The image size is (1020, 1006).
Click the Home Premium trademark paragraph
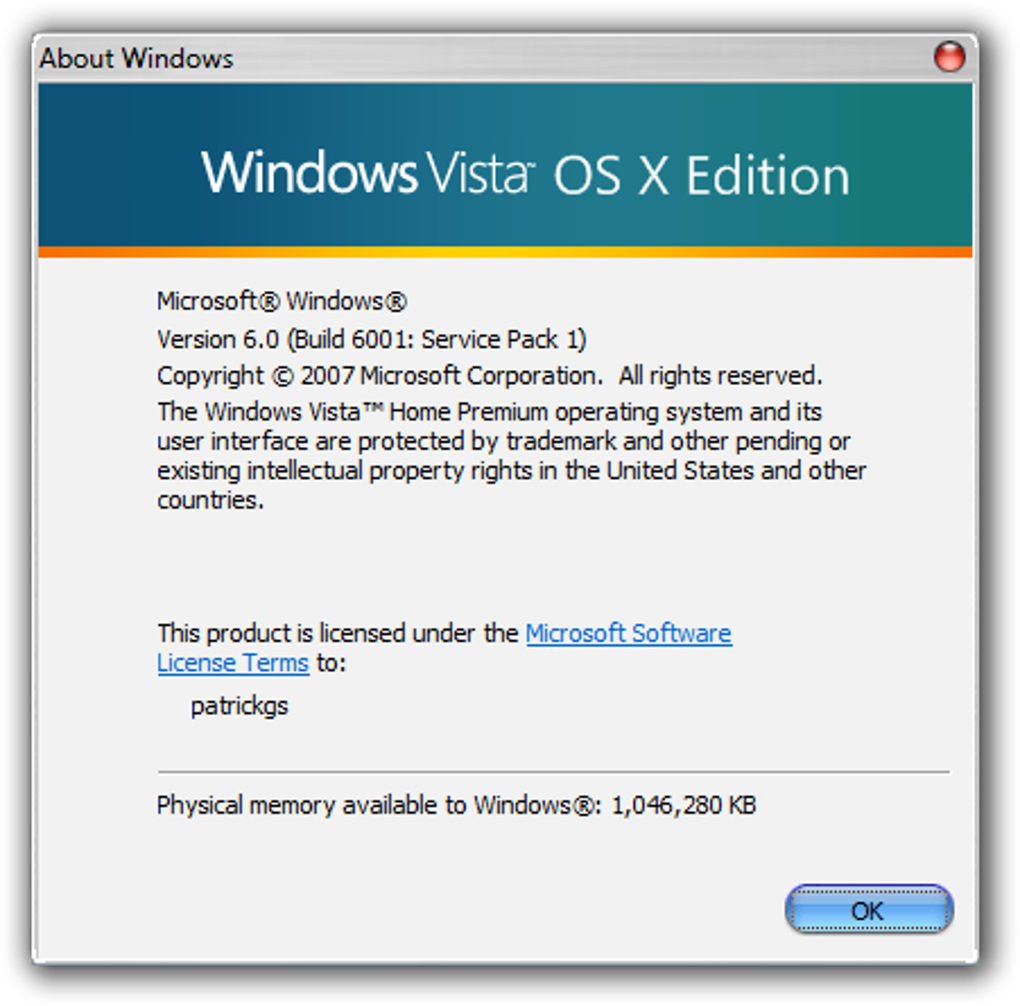[511, 455]
